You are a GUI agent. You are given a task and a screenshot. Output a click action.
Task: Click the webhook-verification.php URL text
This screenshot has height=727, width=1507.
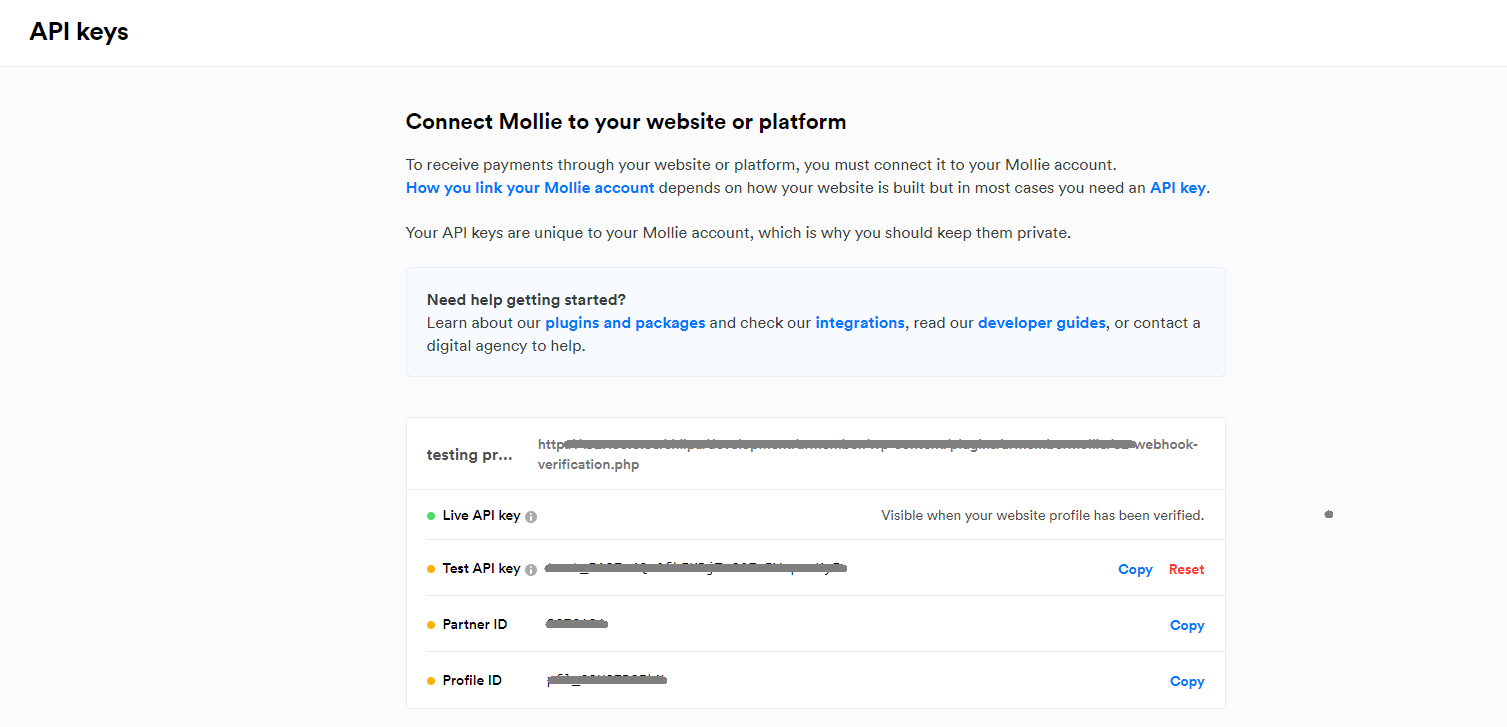(x=867, y=454)
